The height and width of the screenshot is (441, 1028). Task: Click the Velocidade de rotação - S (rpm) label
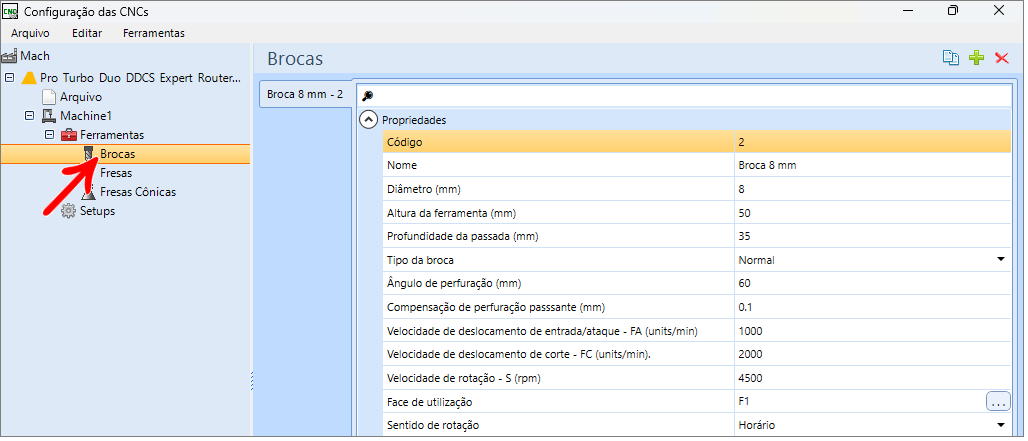coord(465,378)
